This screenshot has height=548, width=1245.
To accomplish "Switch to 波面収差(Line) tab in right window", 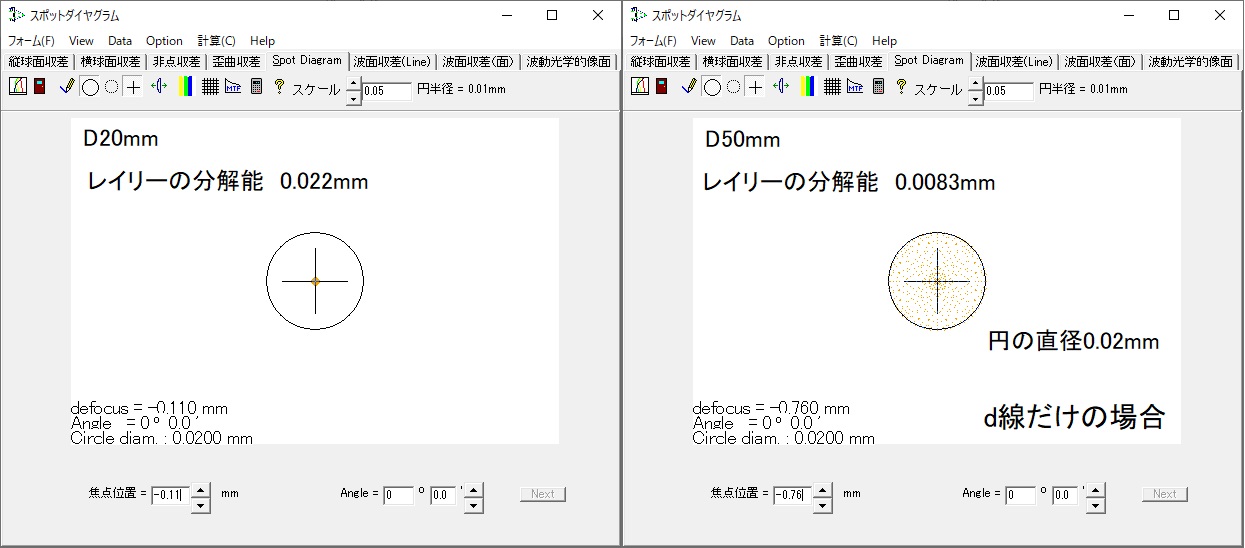I will pos(1014,61).
